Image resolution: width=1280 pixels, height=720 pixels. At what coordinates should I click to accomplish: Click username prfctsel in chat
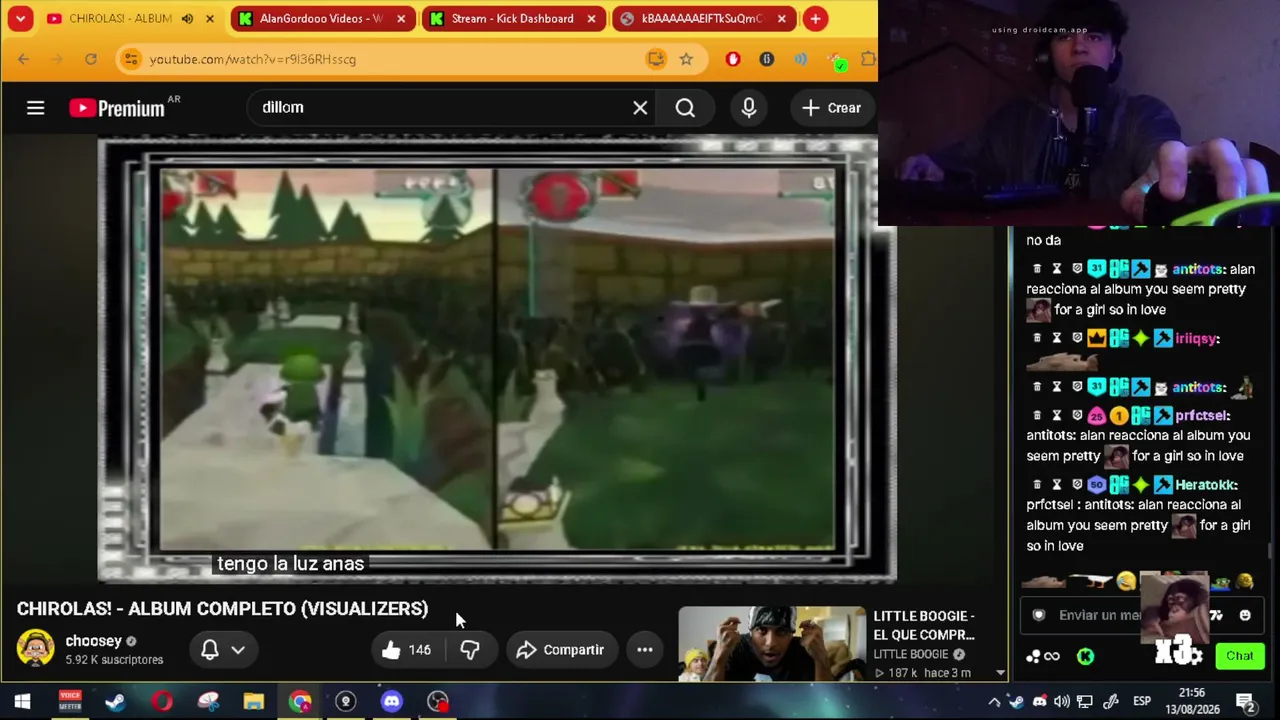tap(1202, 415)
